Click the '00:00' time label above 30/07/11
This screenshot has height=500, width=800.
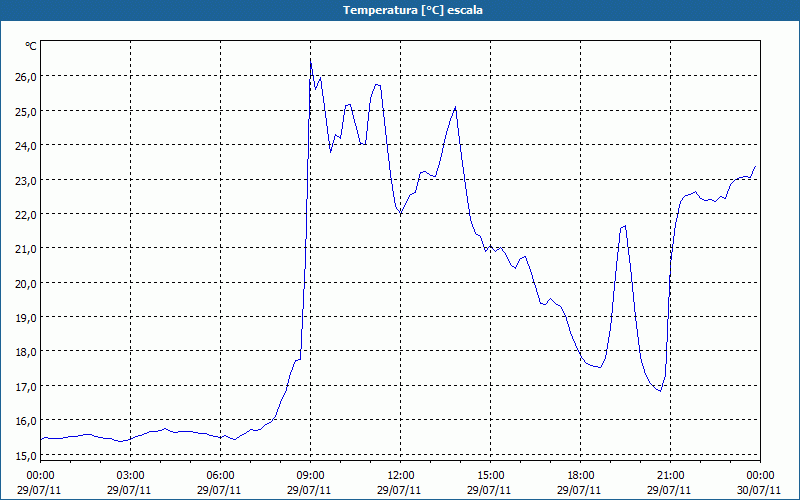click(760, 476)
